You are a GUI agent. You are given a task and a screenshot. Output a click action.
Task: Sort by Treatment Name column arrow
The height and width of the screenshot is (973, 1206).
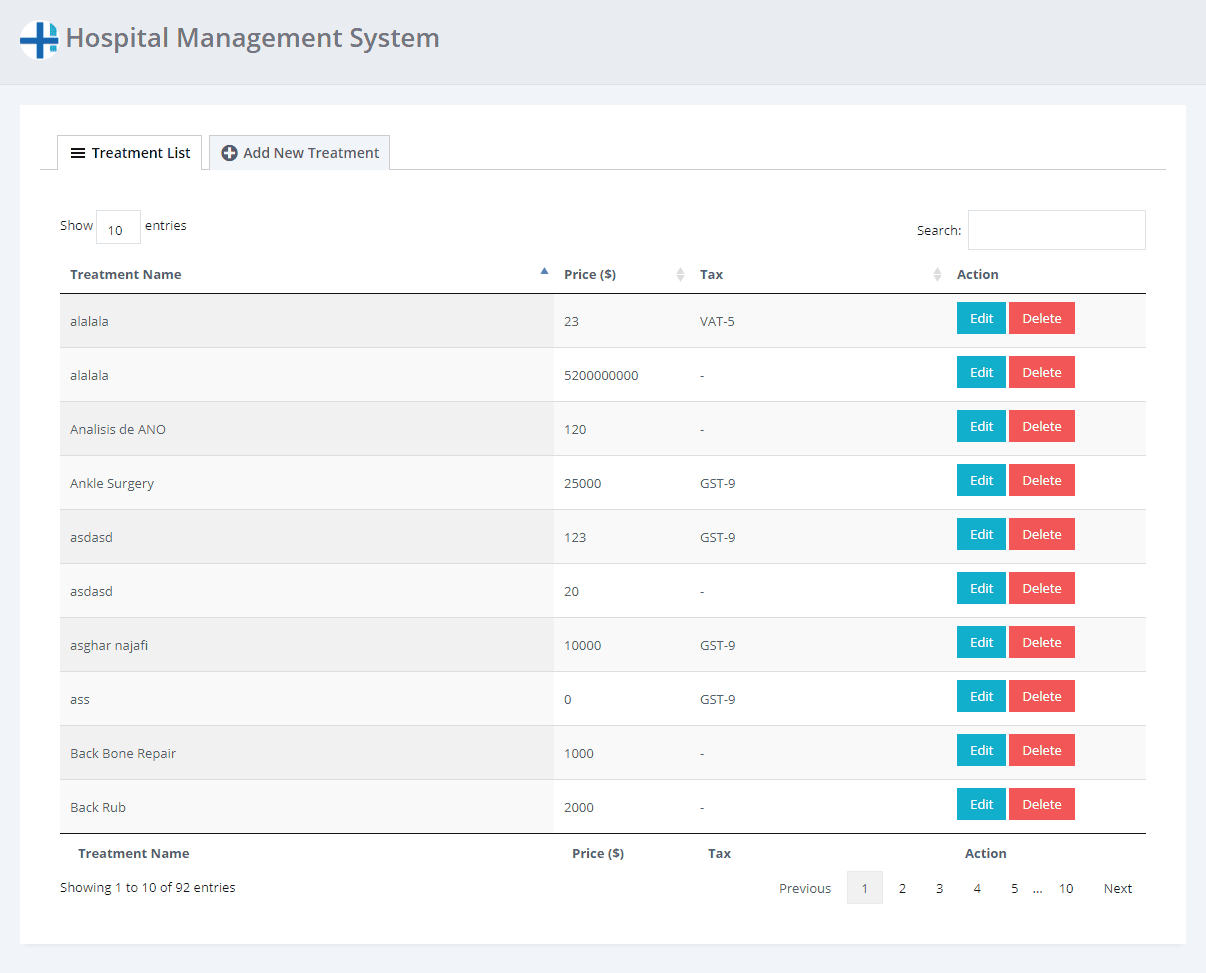(544, 271)
